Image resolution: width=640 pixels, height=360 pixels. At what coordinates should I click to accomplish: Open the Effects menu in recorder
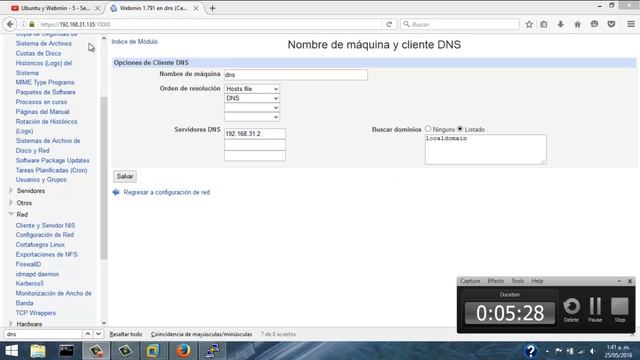click(x=496, y=281)
